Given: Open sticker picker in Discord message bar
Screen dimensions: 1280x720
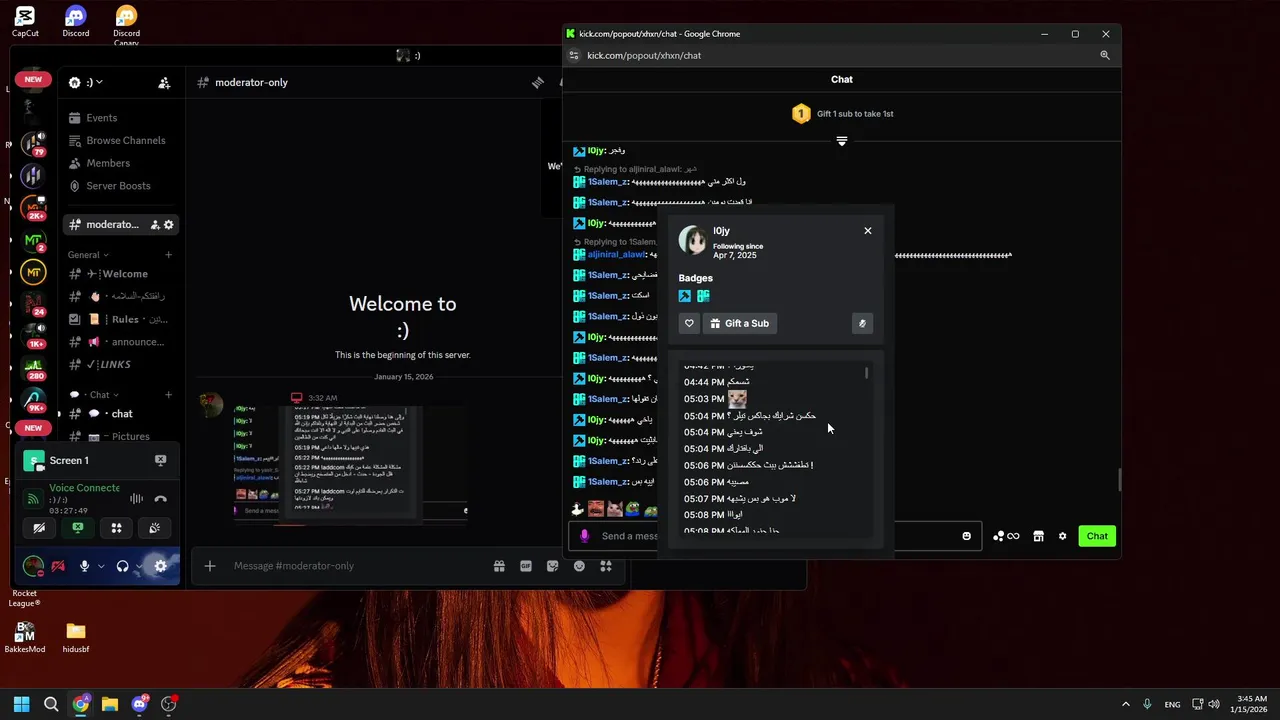Looking at the screenshot, I should click(x=552, y=566).
